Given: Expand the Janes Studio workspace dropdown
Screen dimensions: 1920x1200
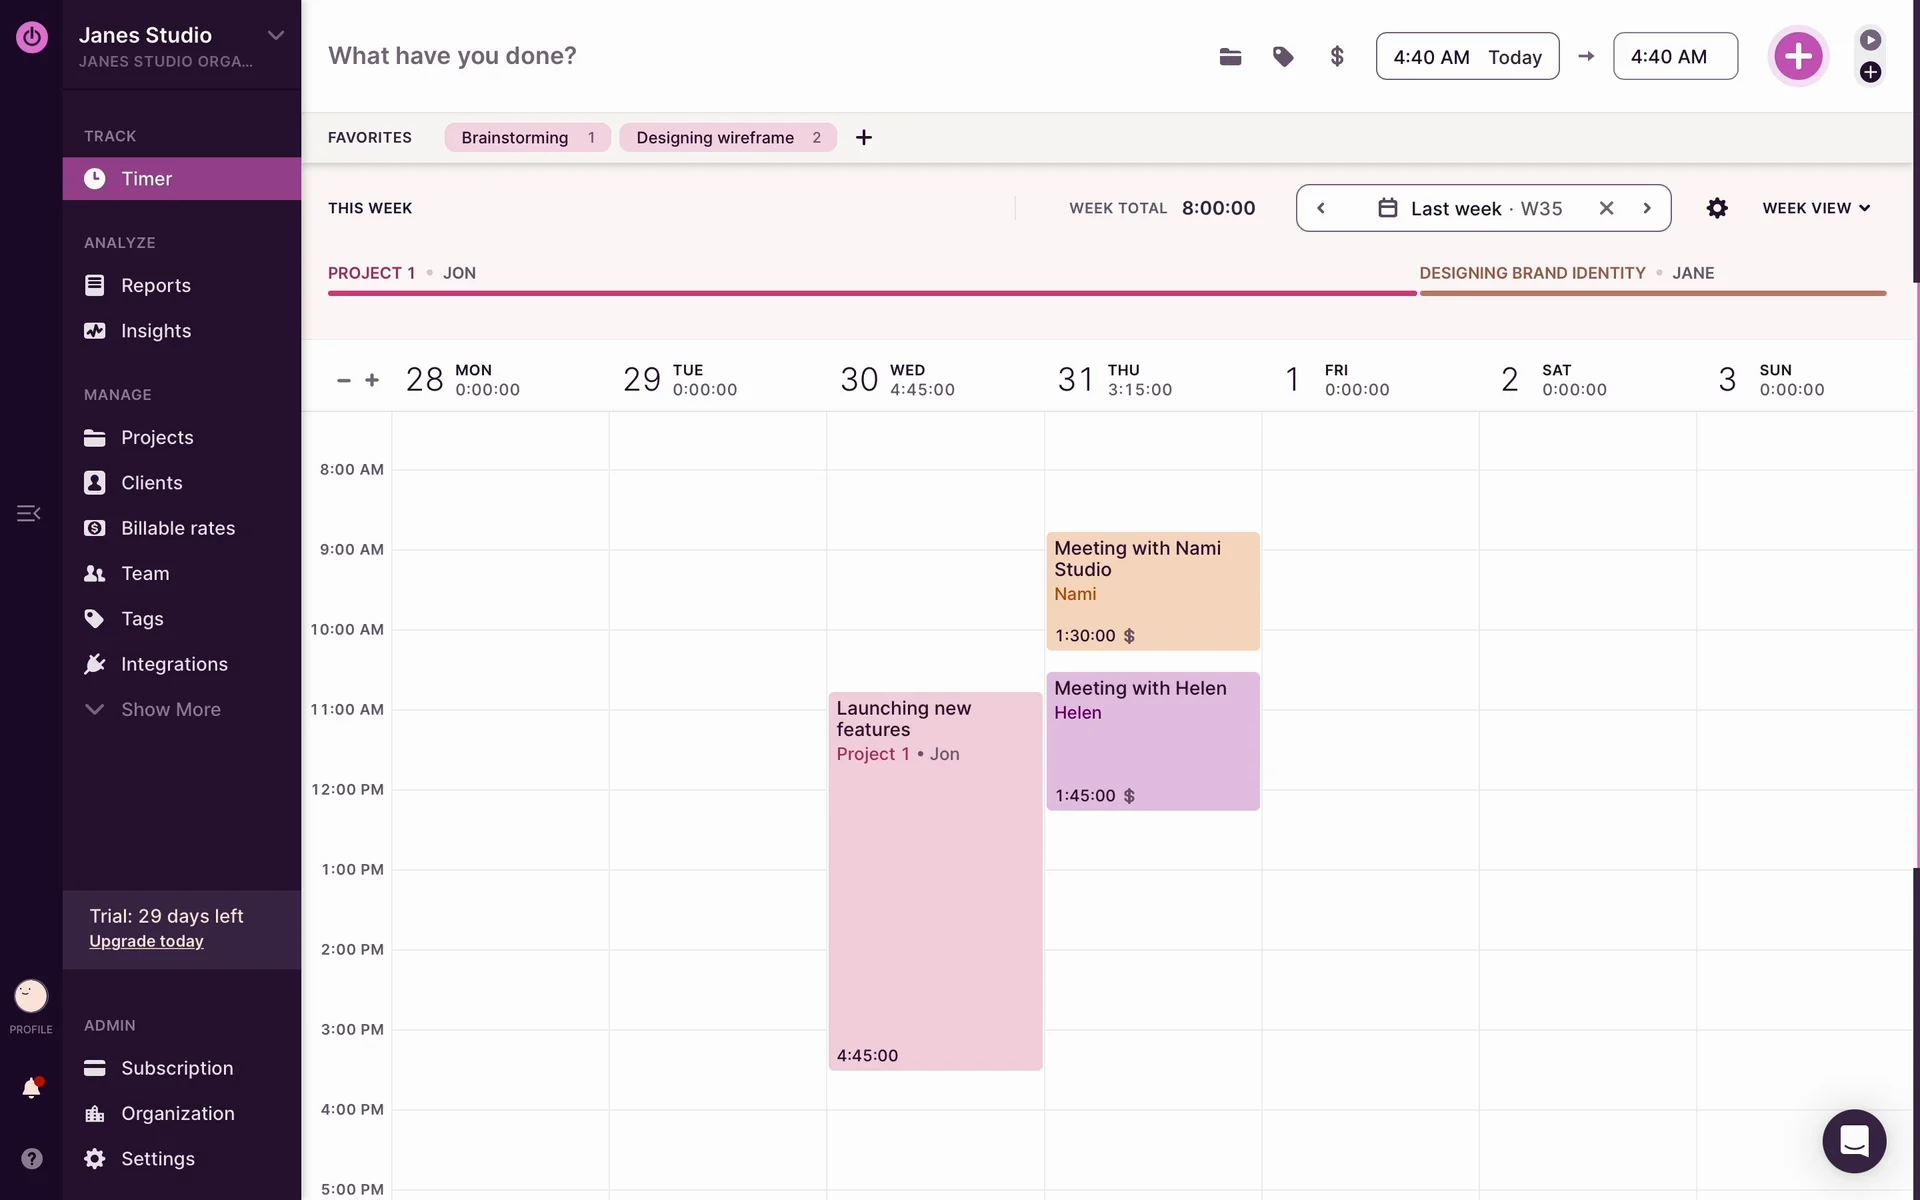Looking at the screenshot, I should 275,35.
